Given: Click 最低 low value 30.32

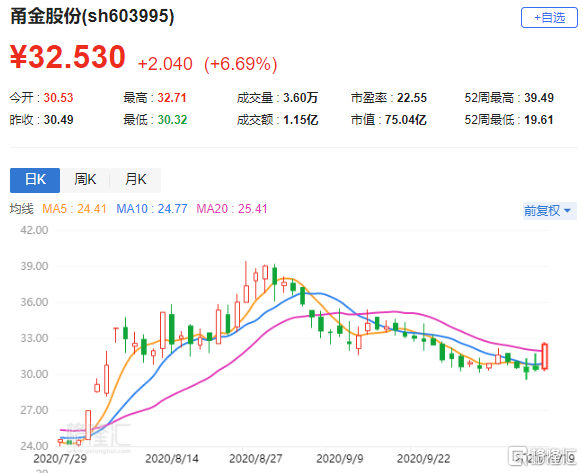Looking at the screenshot, I should point(172,120).
